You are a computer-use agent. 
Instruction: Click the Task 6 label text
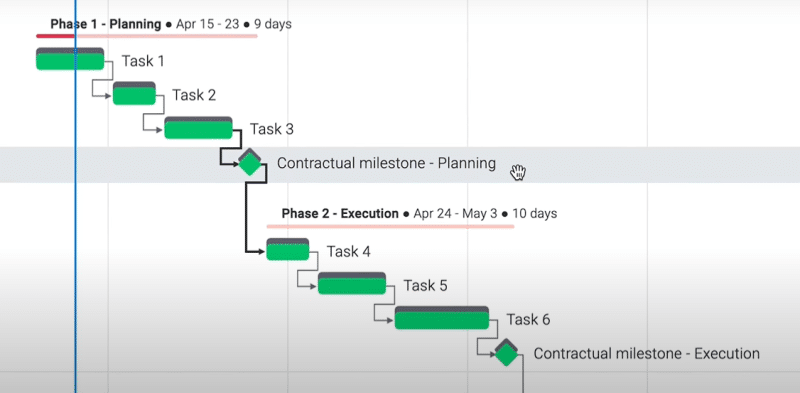pos(528,320)
